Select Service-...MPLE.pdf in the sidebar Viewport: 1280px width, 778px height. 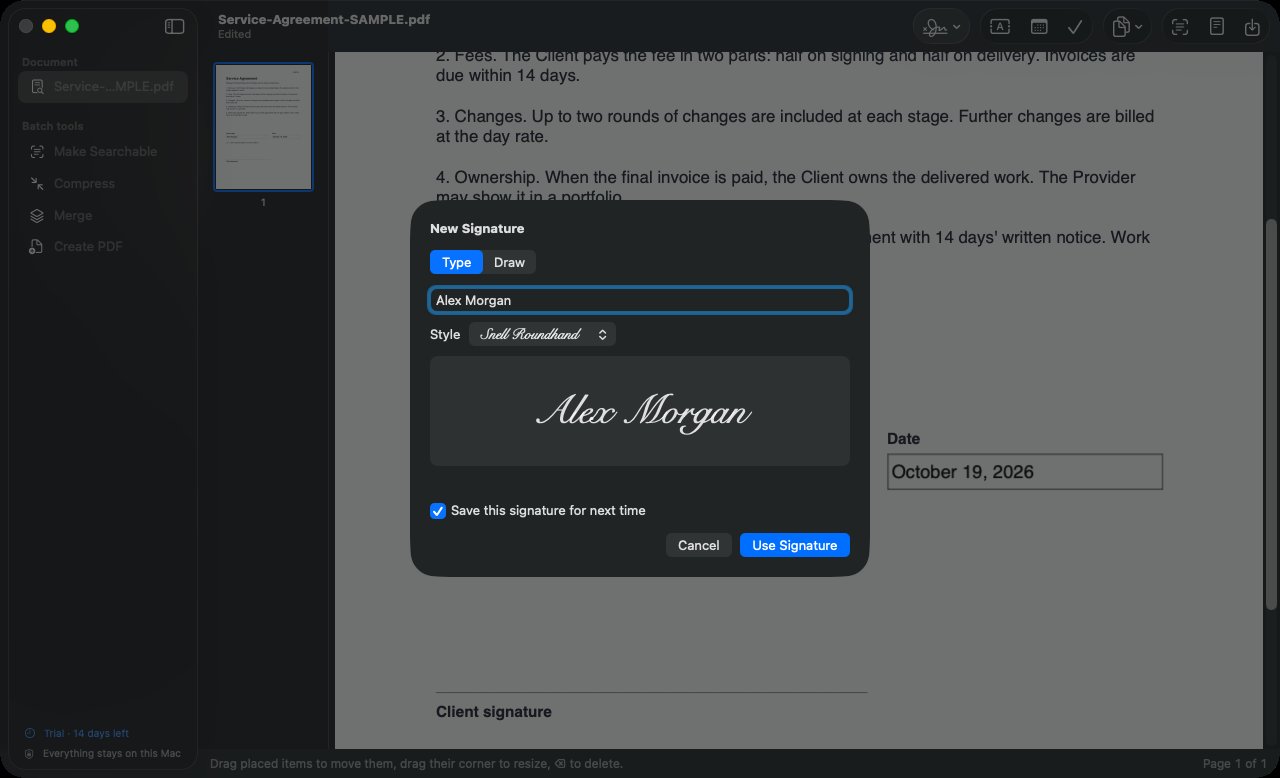[x=103, y=87]
